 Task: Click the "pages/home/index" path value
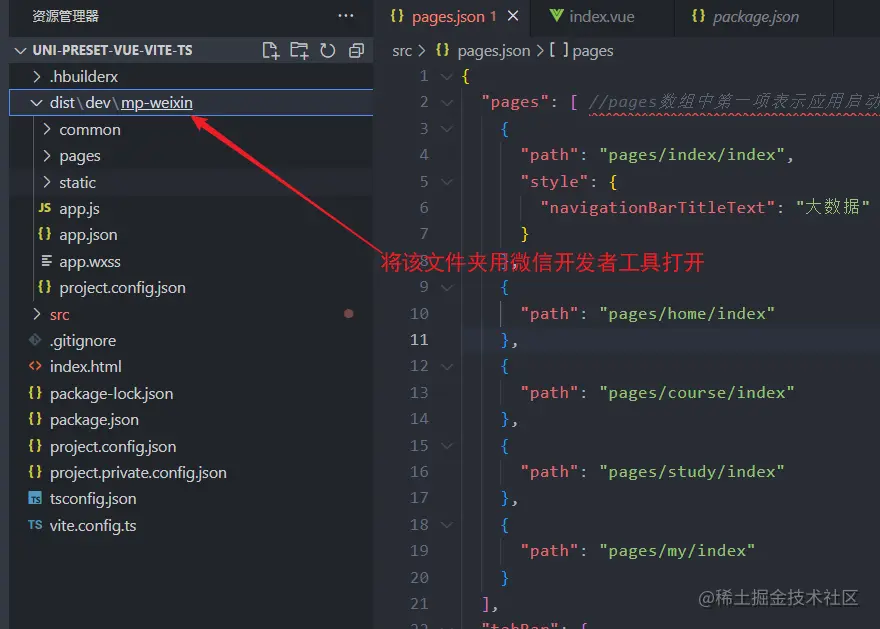[x=687, y=314]
